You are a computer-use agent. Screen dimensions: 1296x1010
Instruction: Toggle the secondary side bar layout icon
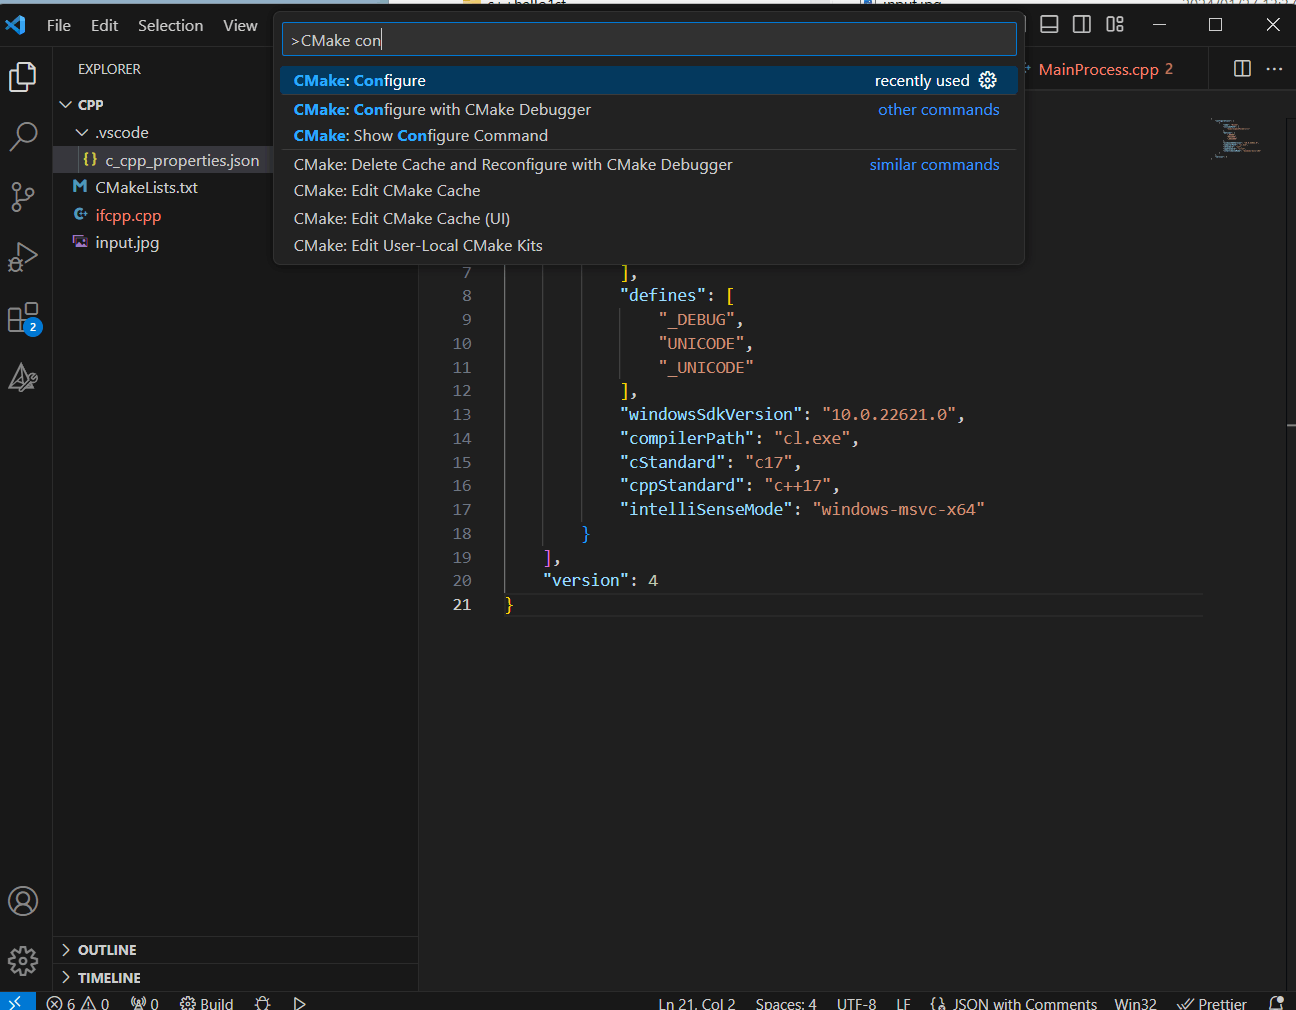click(1082, 24)
